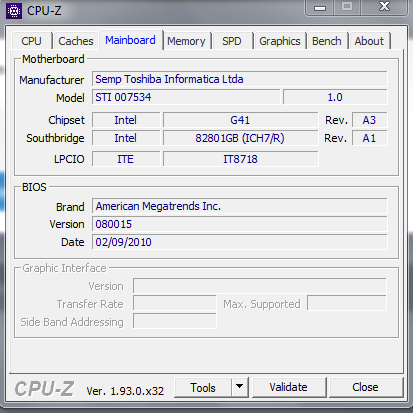Click the Validate button
413x413 pixels.
pos(289,387)
